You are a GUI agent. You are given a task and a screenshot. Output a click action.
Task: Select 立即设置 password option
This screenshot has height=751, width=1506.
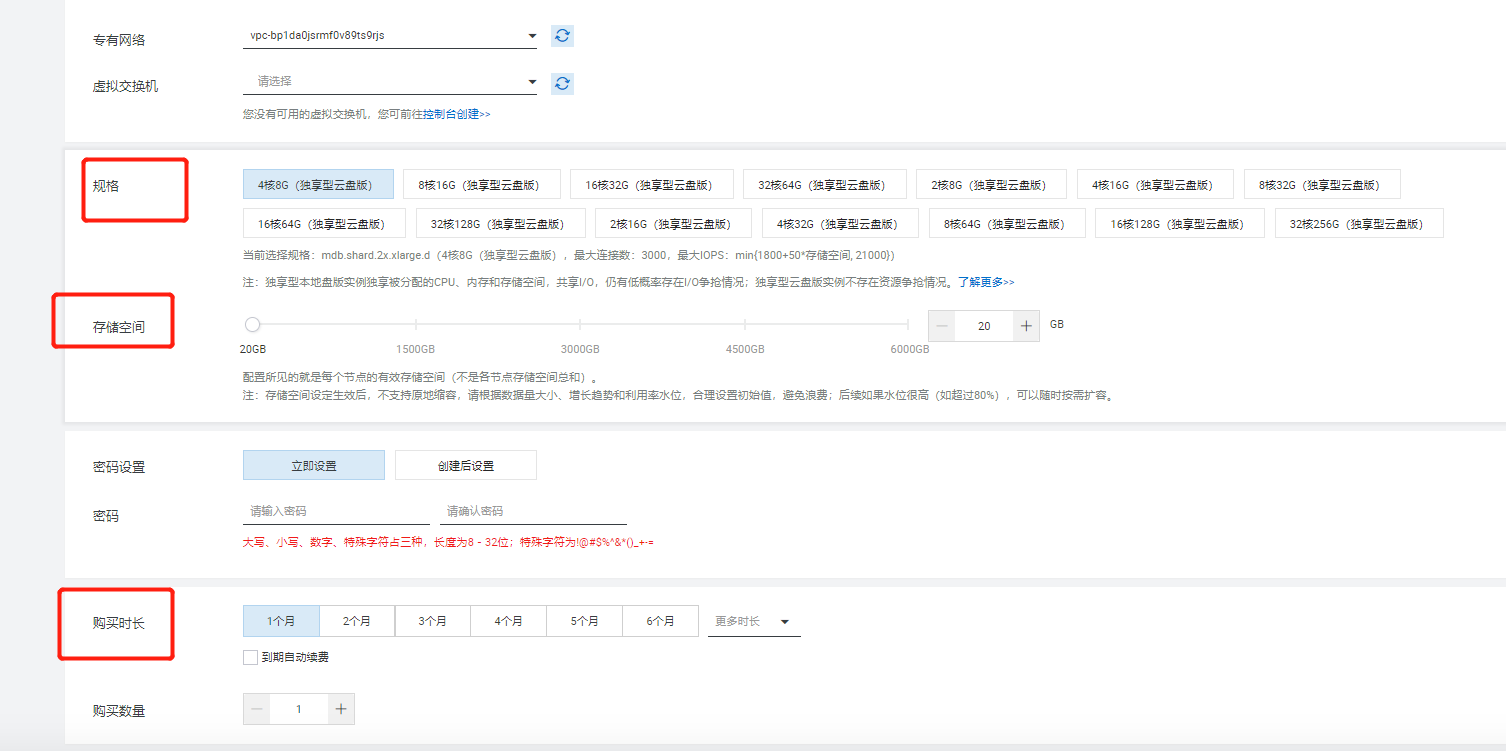(314, 465)
